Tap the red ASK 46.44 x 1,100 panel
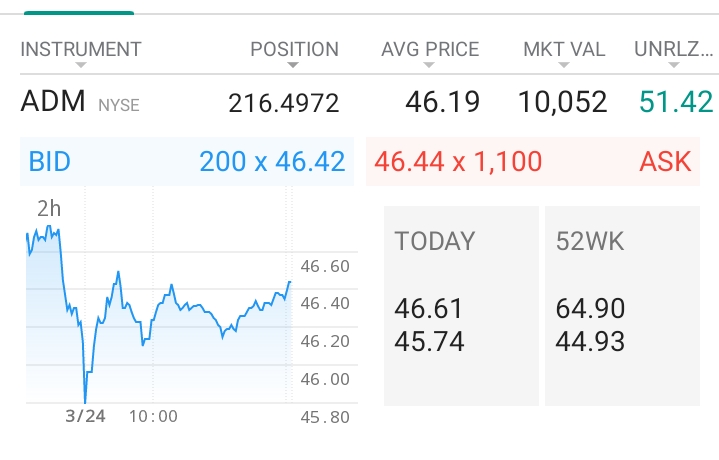Viewport: 719px width, 460px height. point(533,161)
